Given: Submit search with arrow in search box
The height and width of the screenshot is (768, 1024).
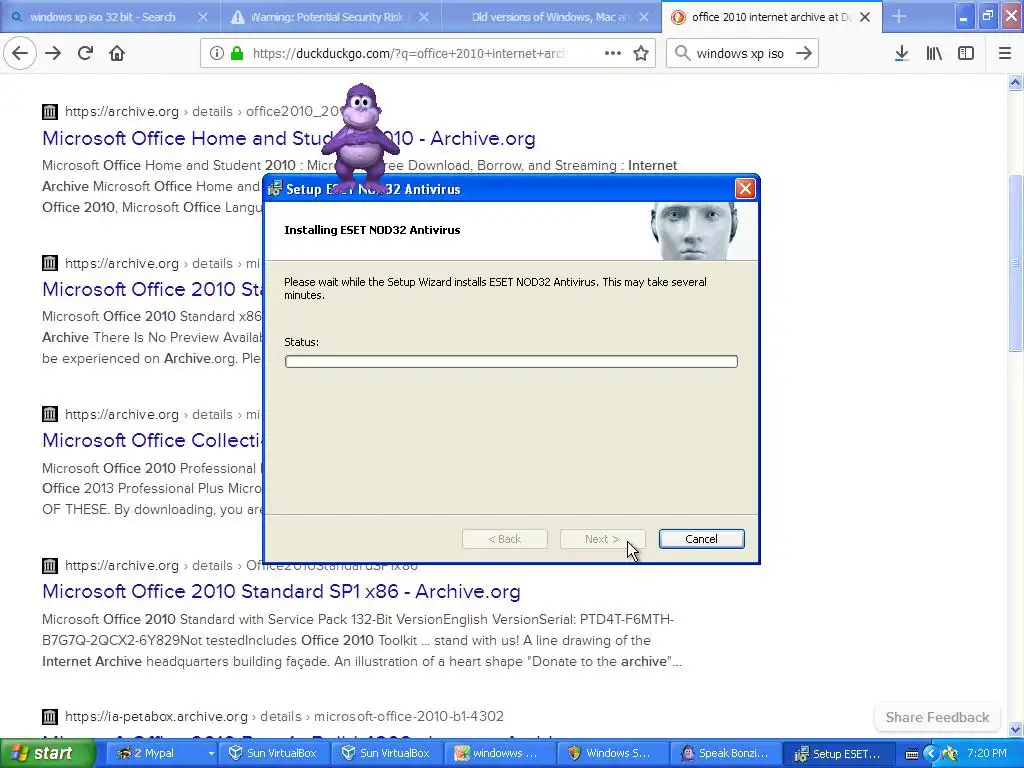Looking at the screenshot, I should (804, 53).
